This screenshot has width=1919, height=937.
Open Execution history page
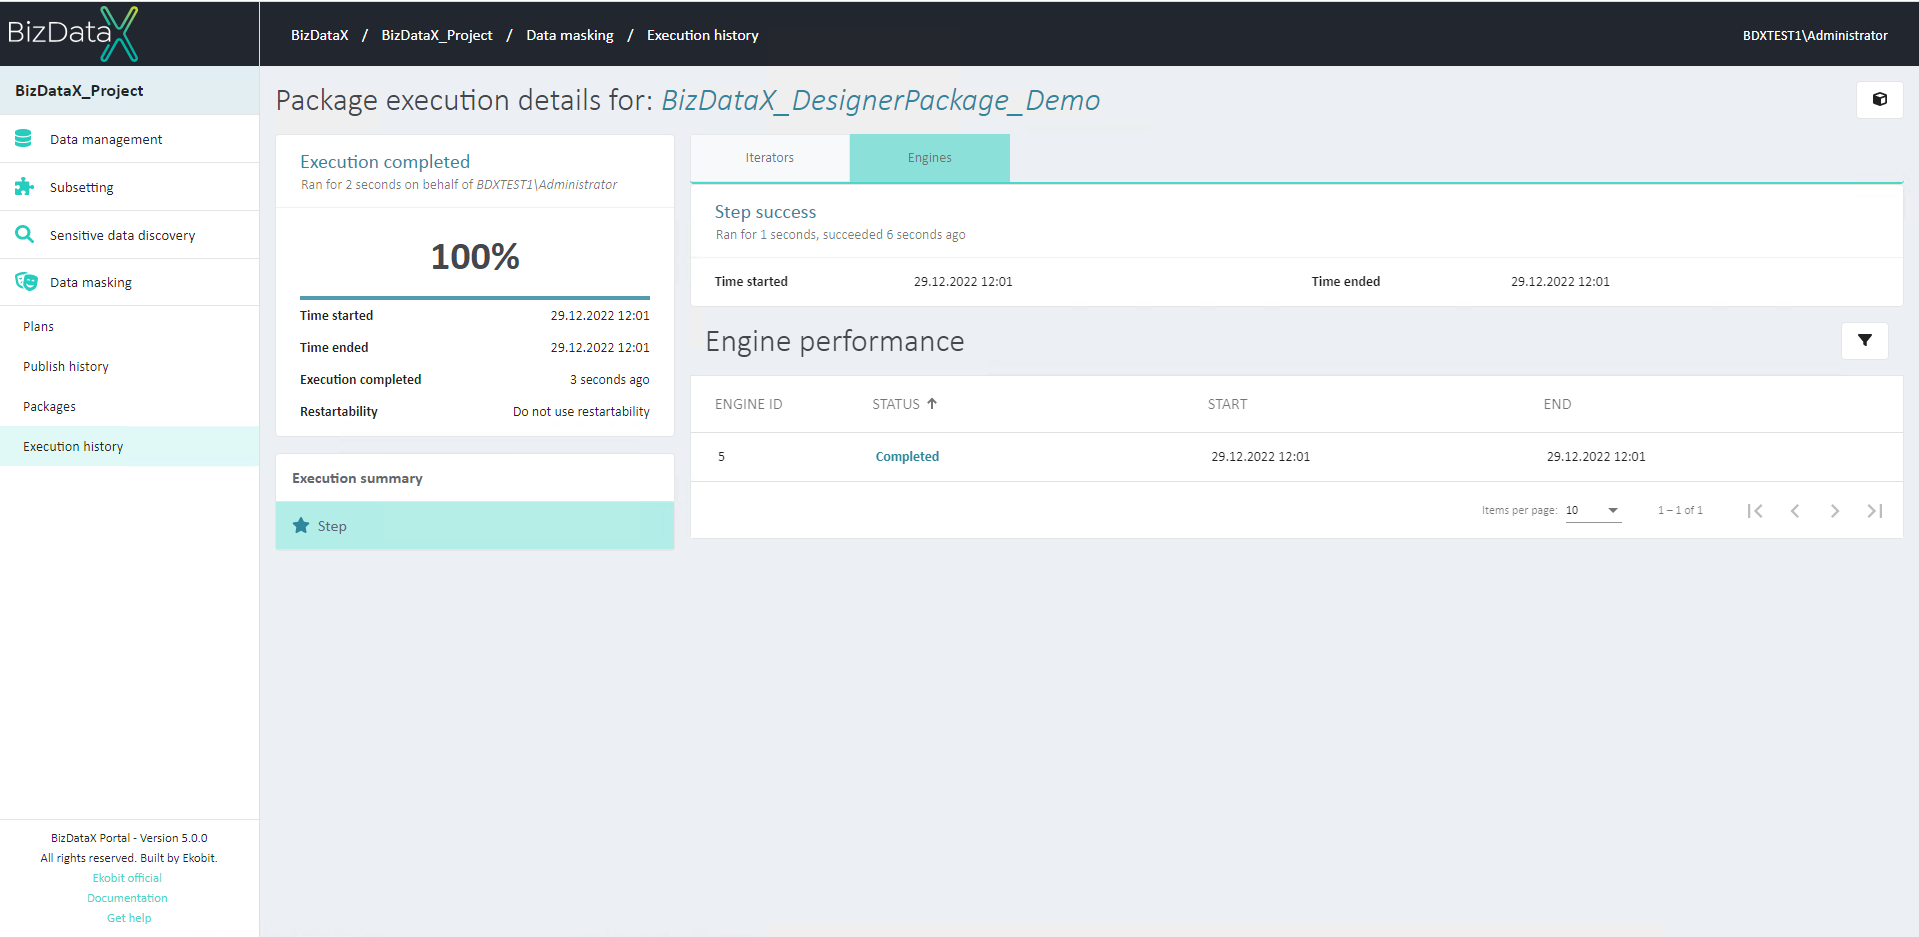click(130, 446)
